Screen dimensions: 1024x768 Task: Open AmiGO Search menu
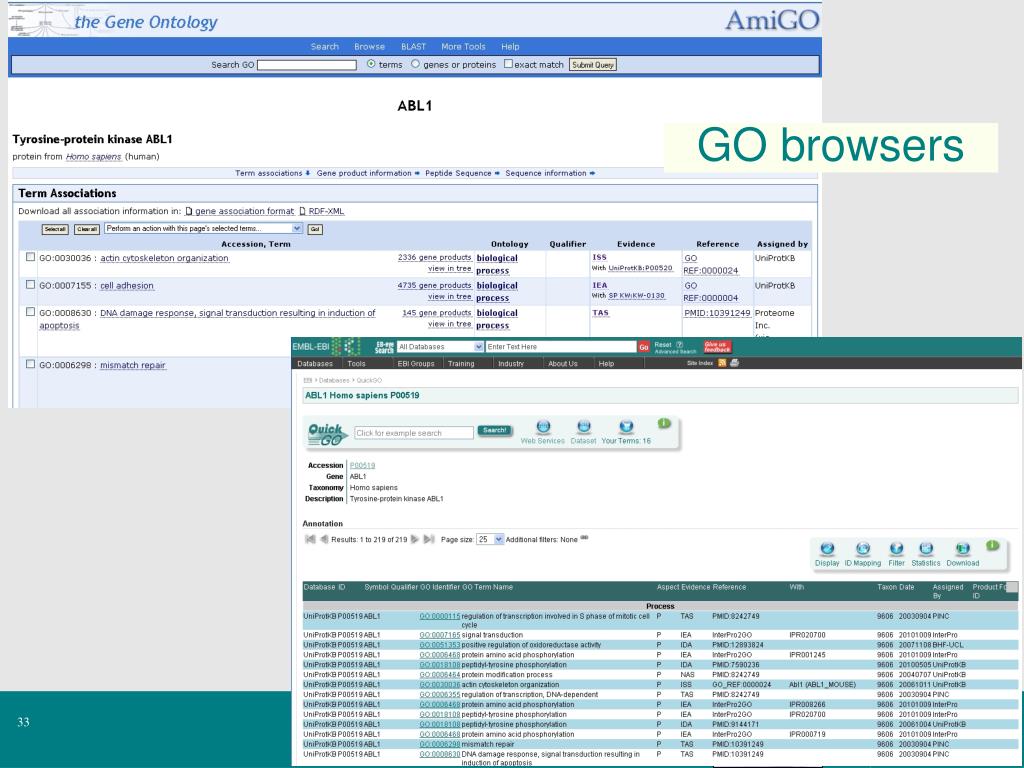tap(325, 46)
